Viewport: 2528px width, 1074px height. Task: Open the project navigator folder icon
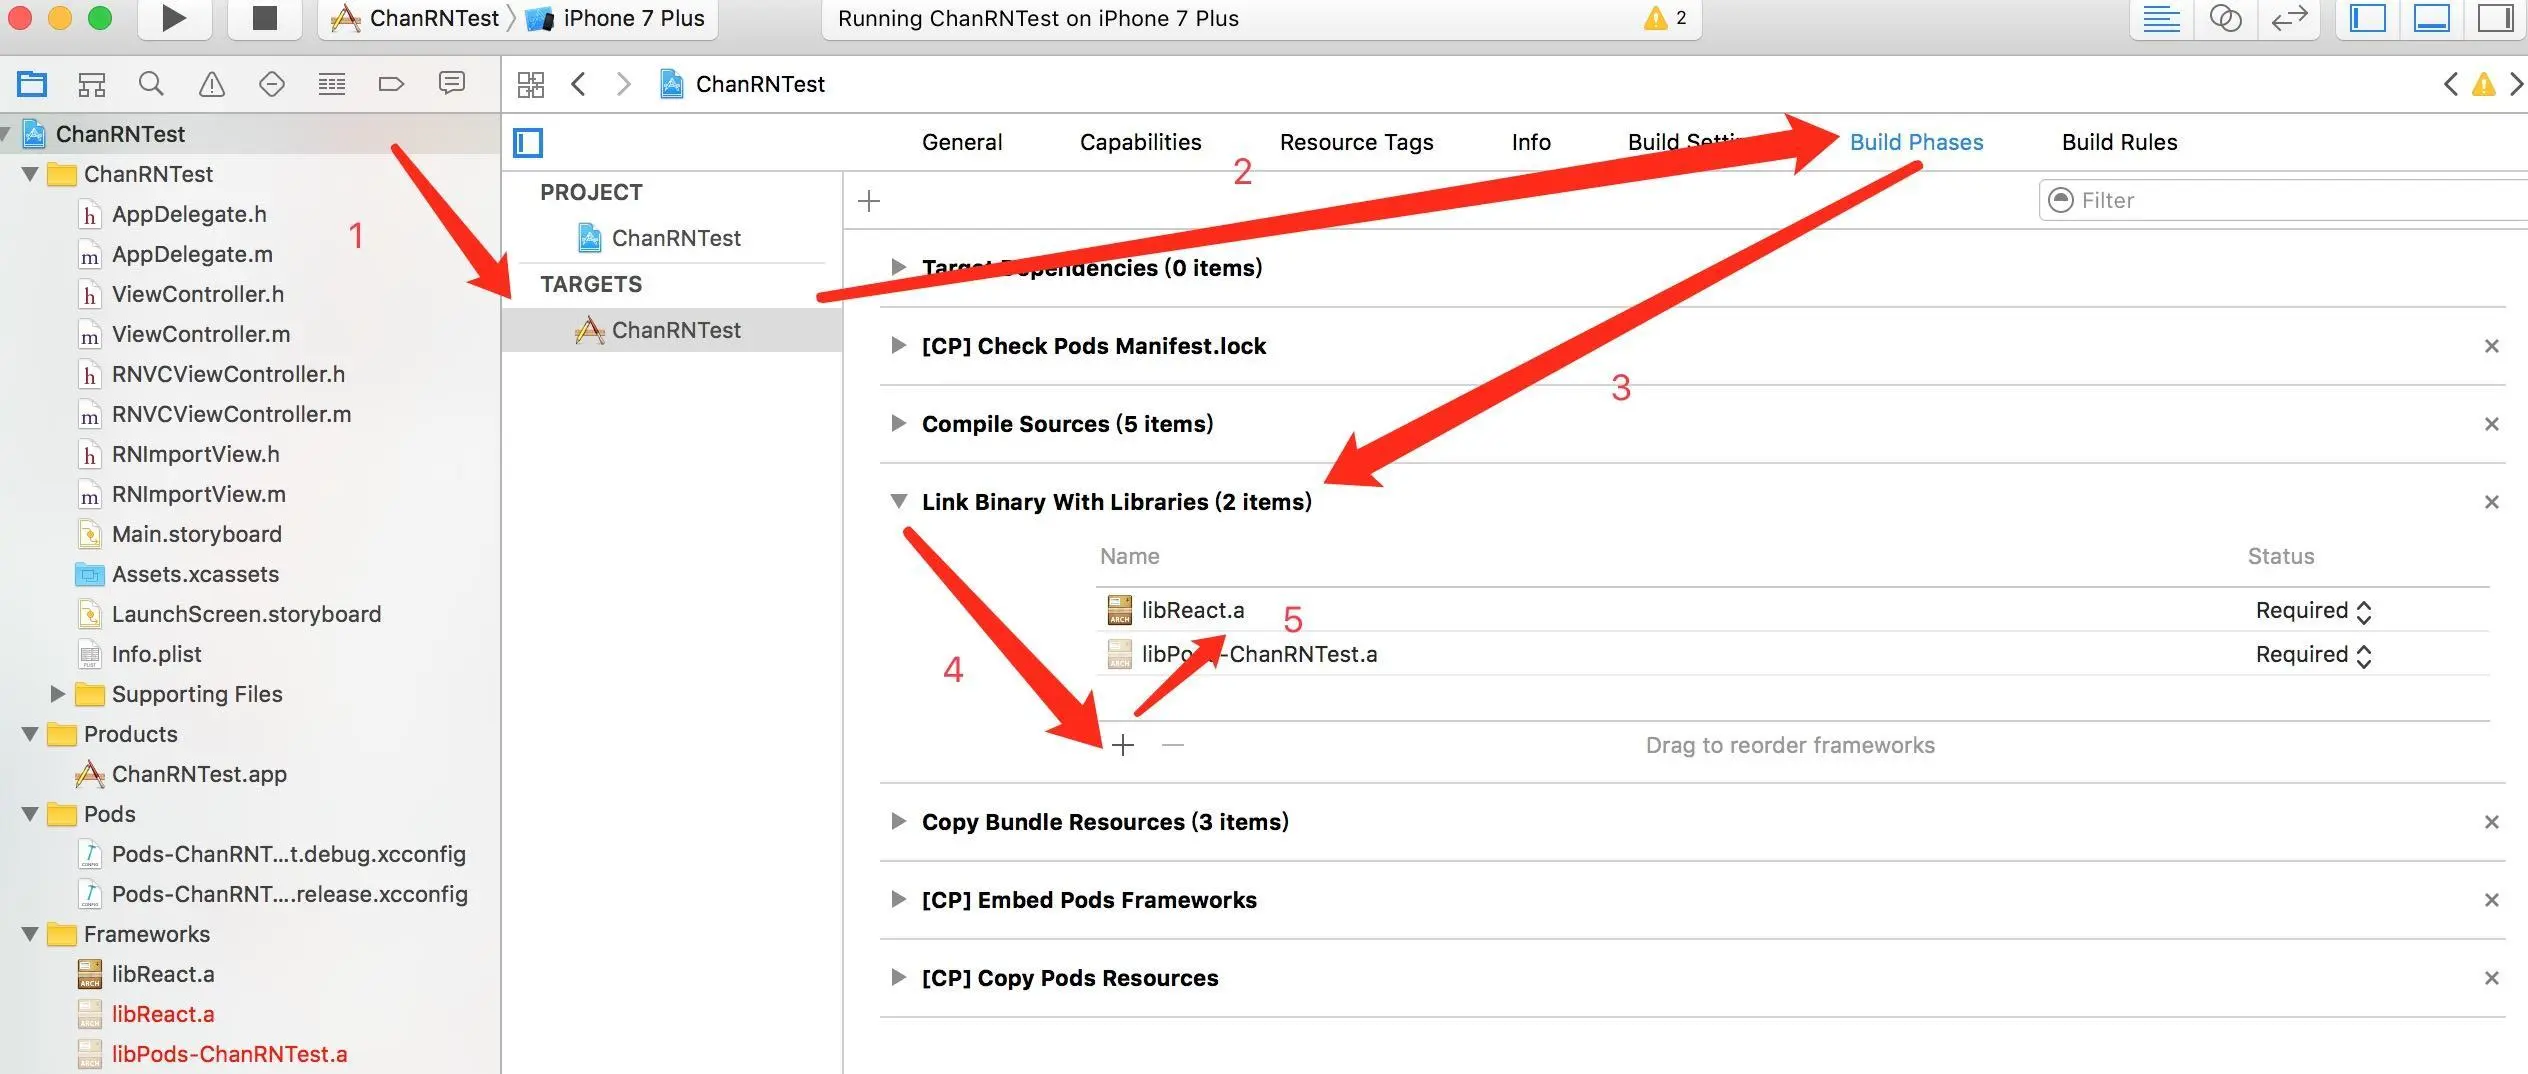pos(32,84)
